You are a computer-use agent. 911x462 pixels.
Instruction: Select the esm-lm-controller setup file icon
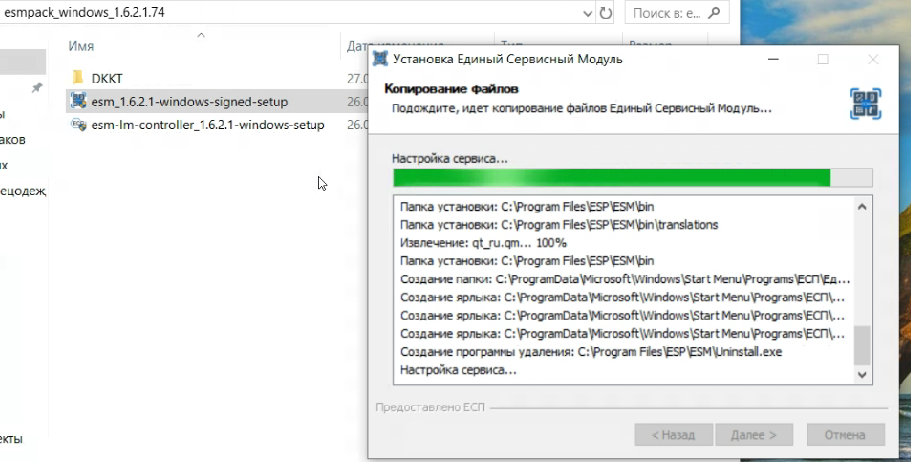click(78, 124)
